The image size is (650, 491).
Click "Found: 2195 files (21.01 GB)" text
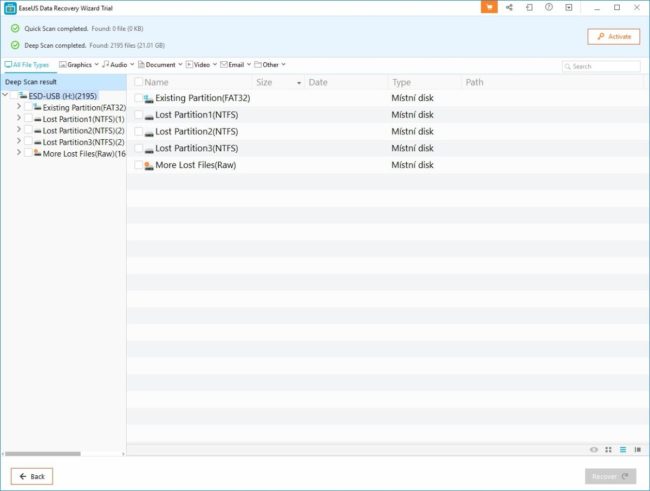(127, 45)
